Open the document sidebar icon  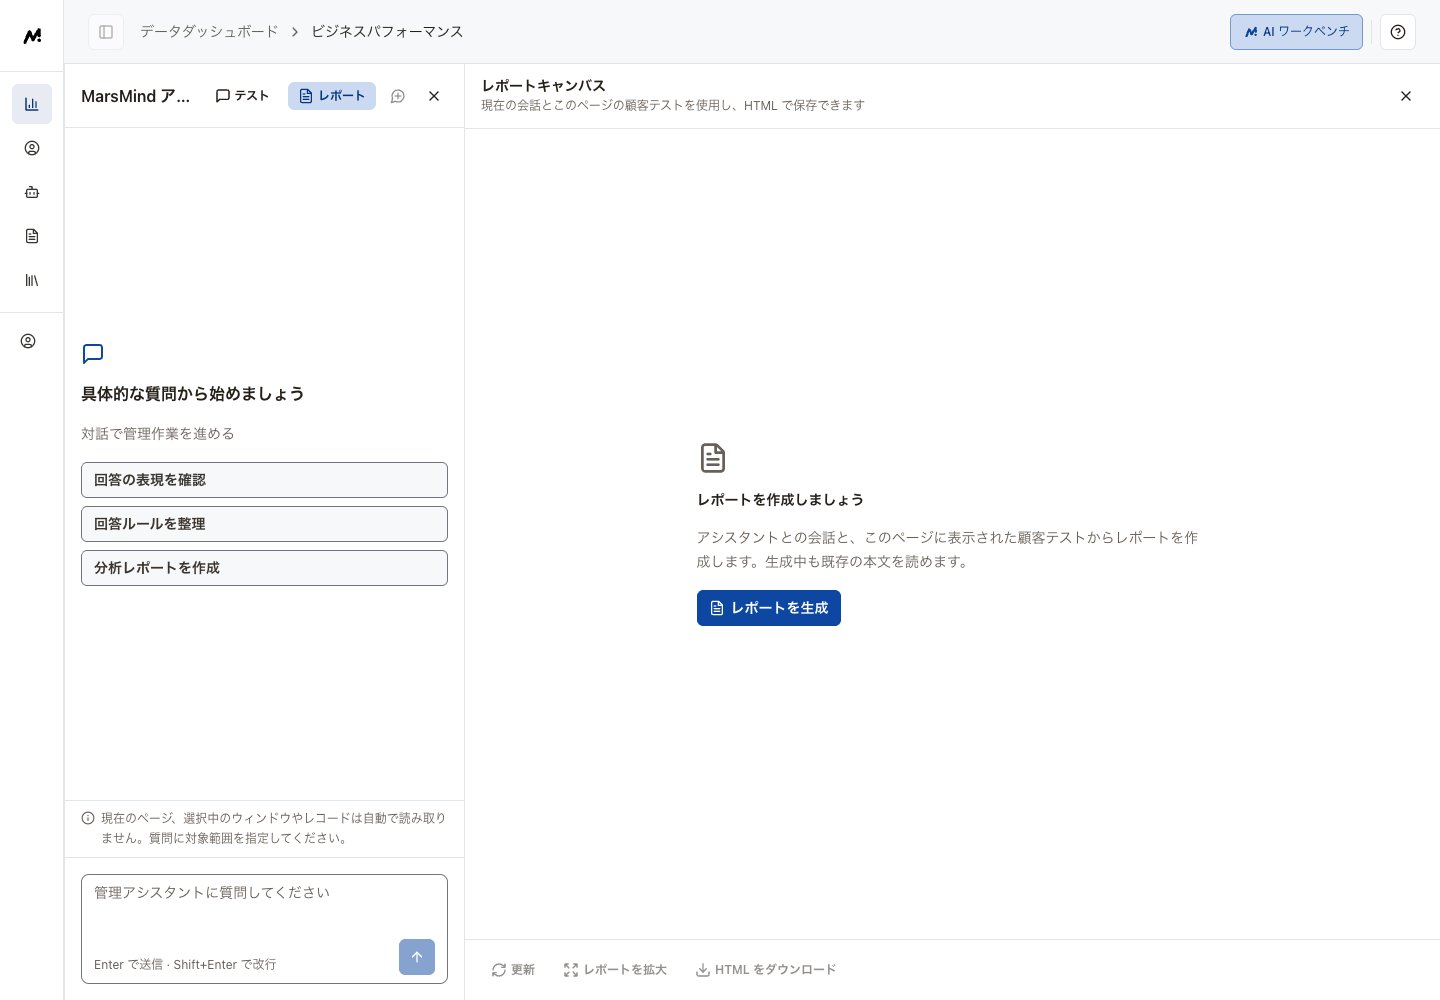(32, 236)
